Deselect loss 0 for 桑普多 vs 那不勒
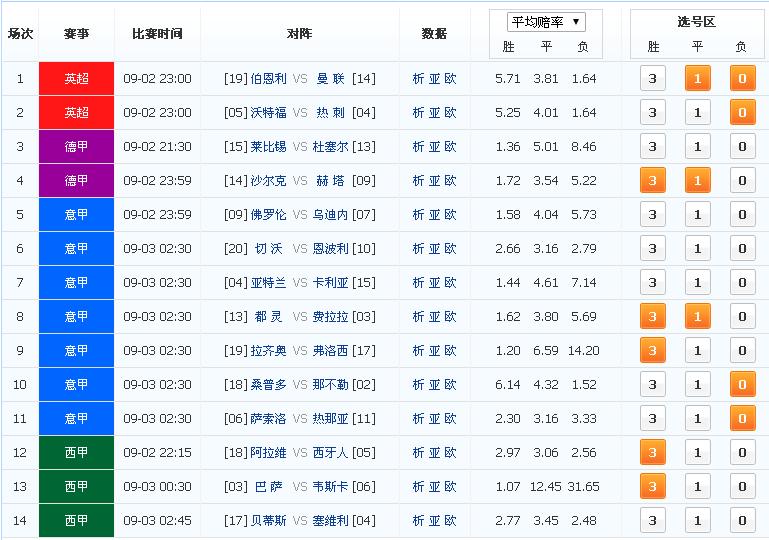 (743, 385)
